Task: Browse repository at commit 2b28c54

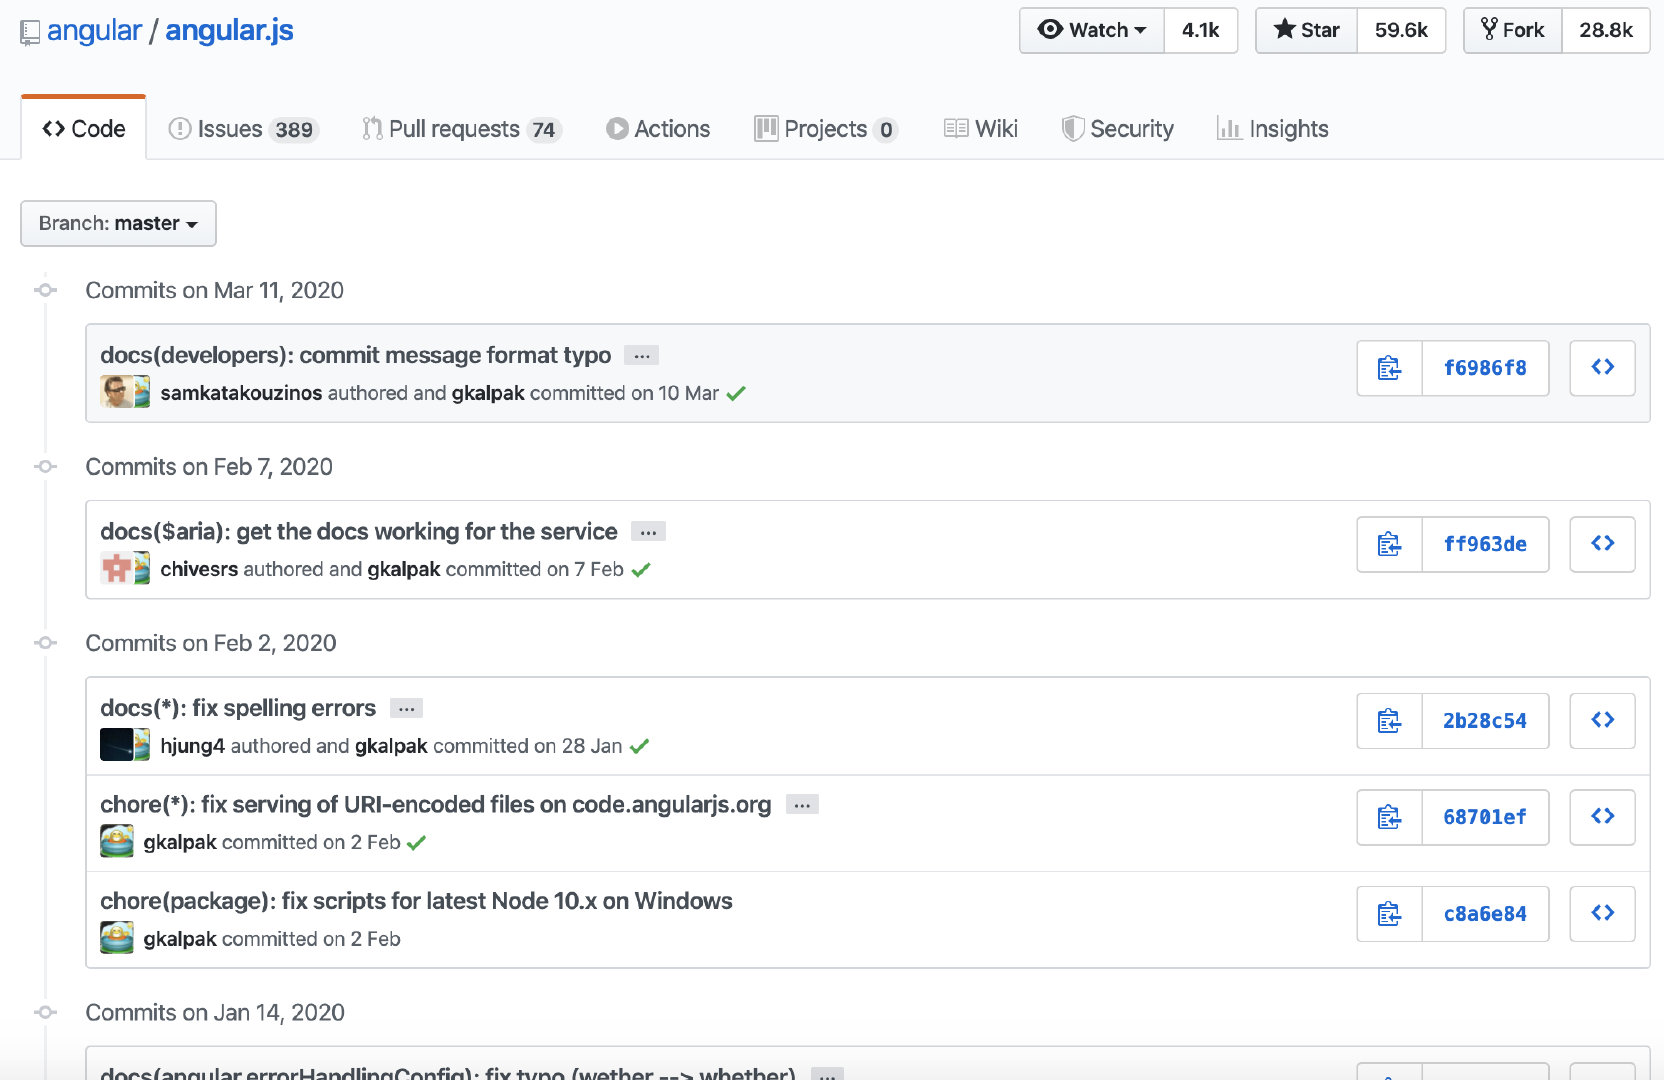Action: click(x=1602, y=721)
